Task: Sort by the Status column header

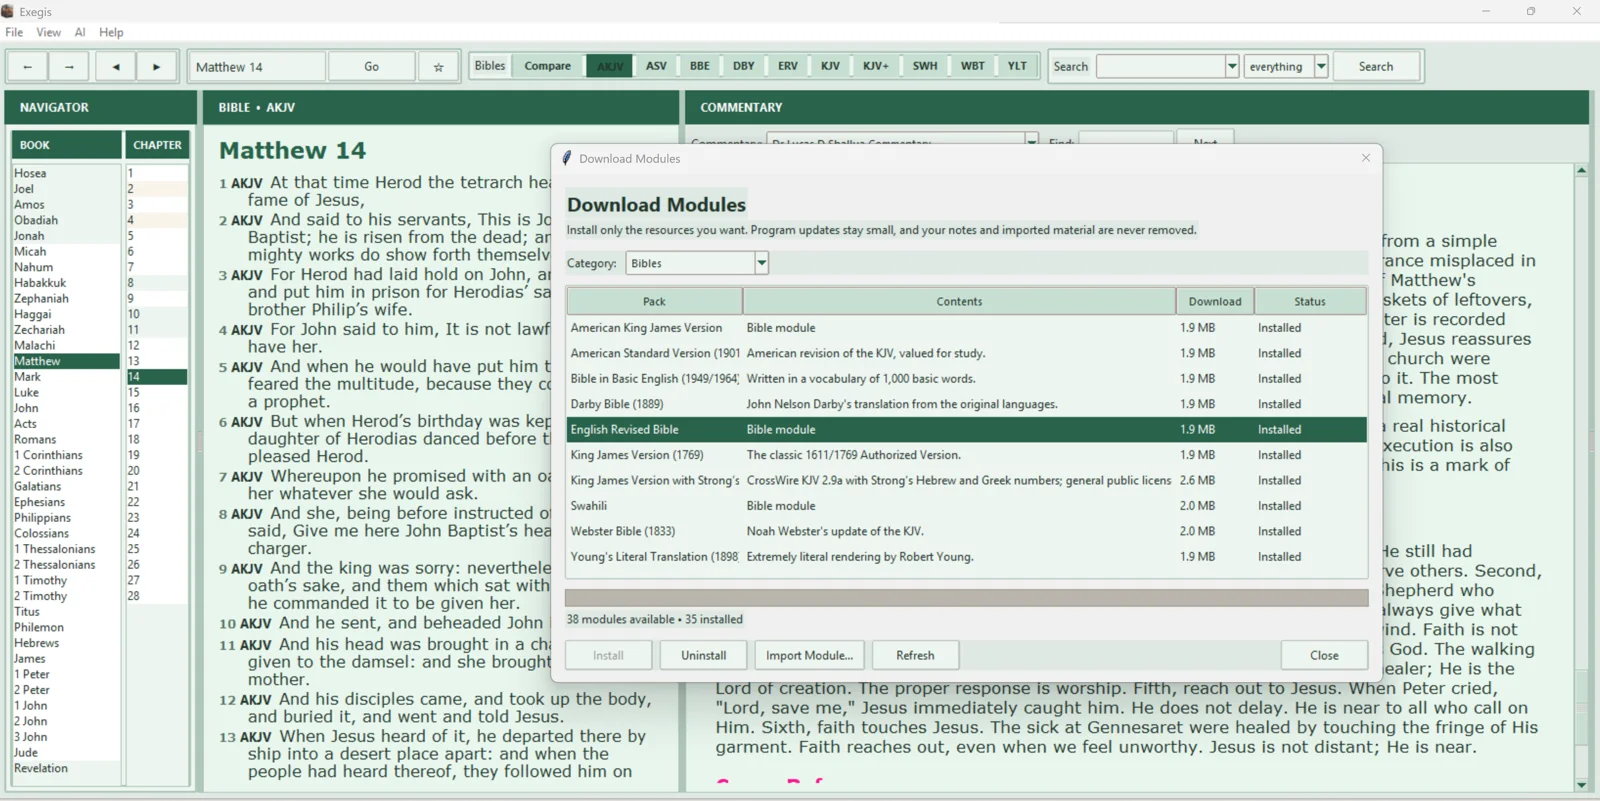Action: (x=1310, y=301)
